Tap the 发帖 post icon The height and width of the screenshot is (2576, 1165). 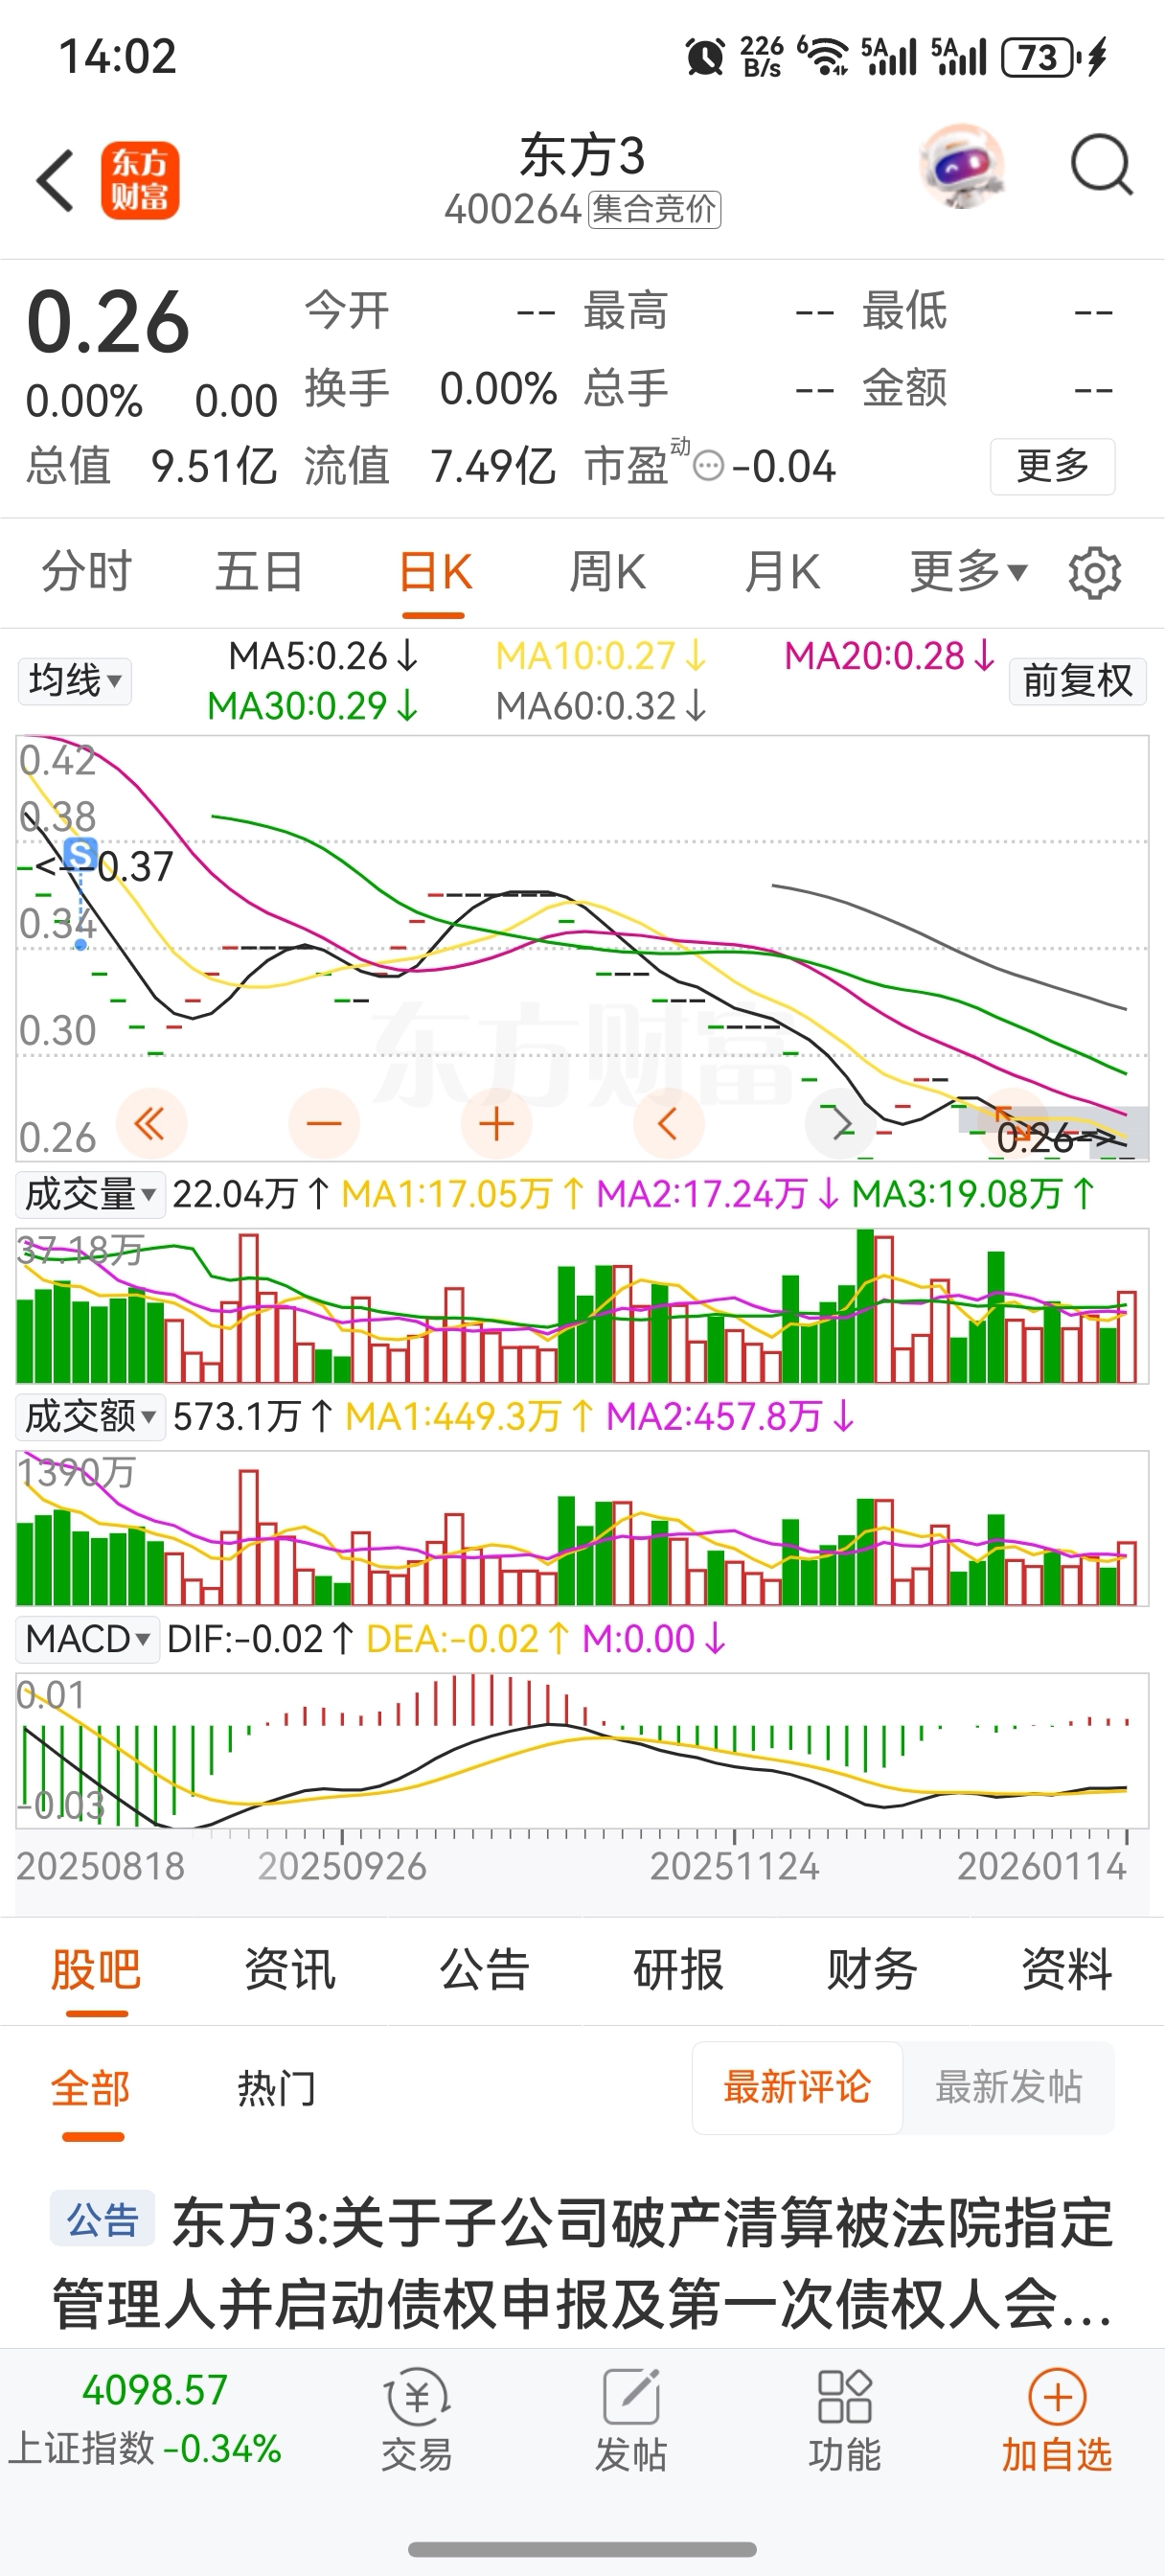point(631,2419)
